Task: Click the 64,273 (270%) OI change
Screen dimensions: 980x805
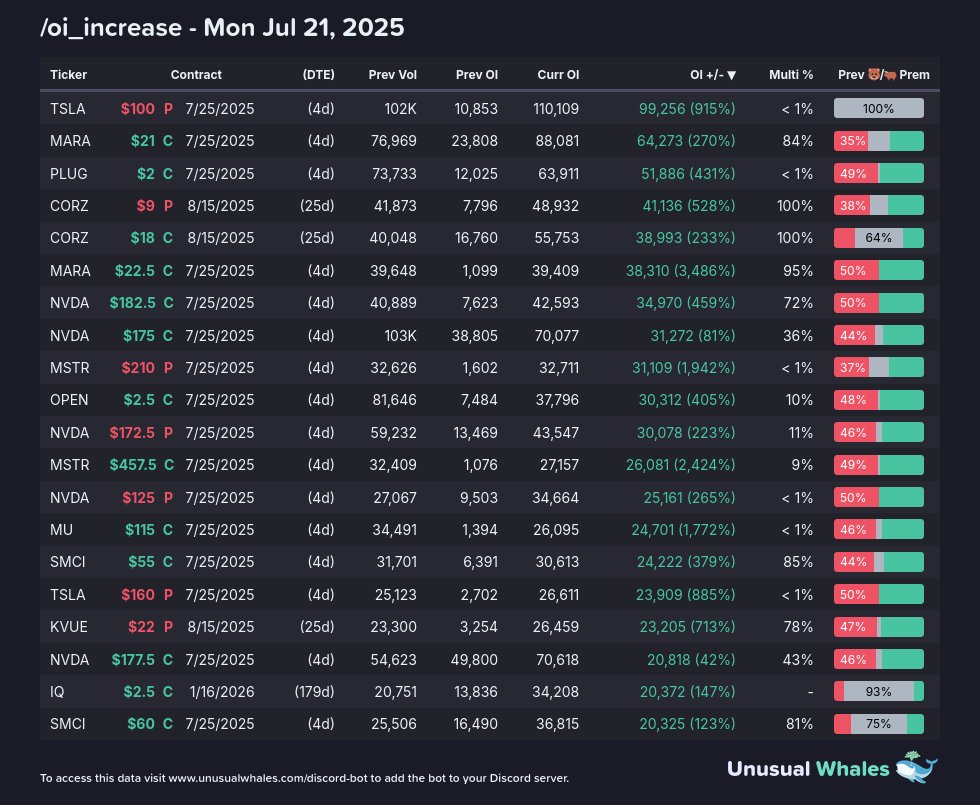Action: (x=686, y=141)
